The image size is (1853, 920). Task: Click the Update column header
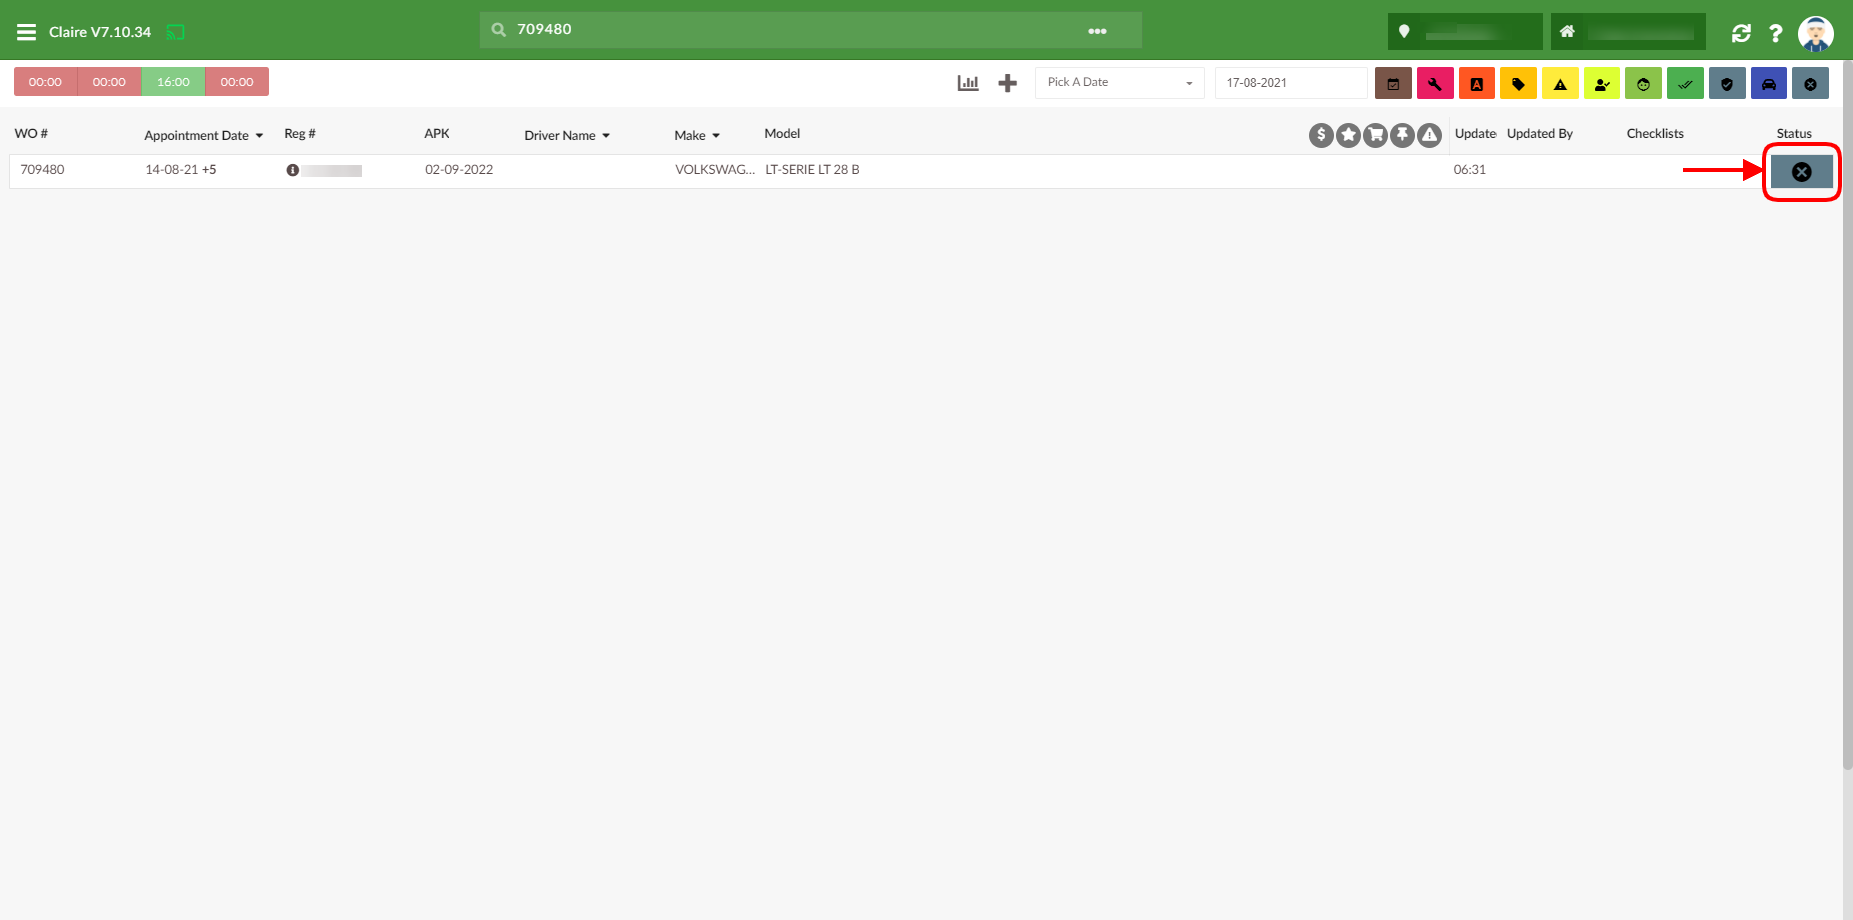[x=1475, y=133]
